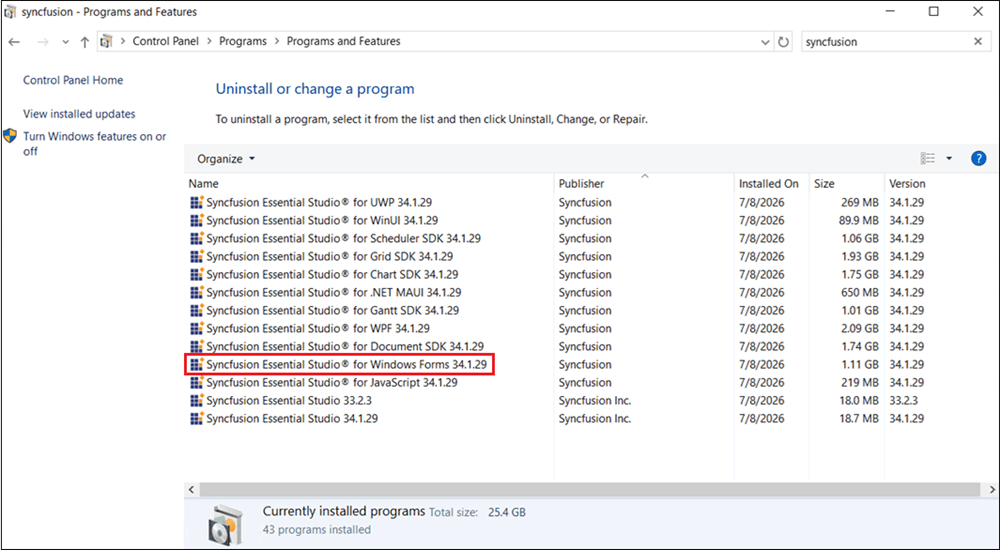
Task: Click the Scheduler SDK program icon
Action: 197,238
